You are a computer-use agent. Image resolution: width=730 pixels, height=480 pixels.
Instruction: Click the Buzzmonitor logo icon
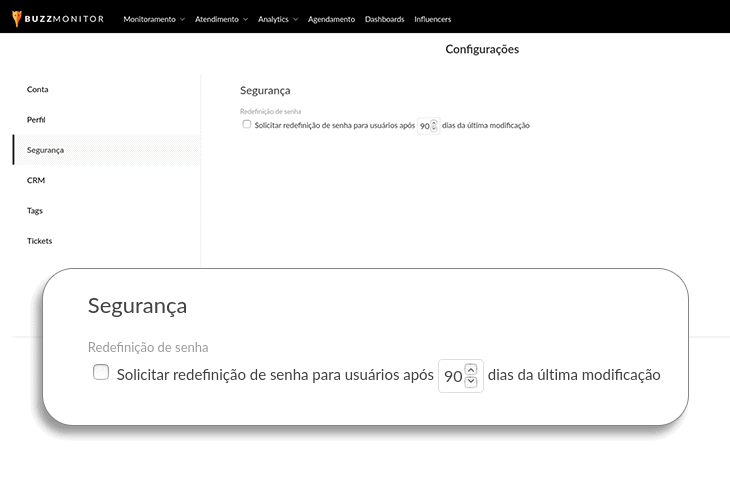coord(17,18)
